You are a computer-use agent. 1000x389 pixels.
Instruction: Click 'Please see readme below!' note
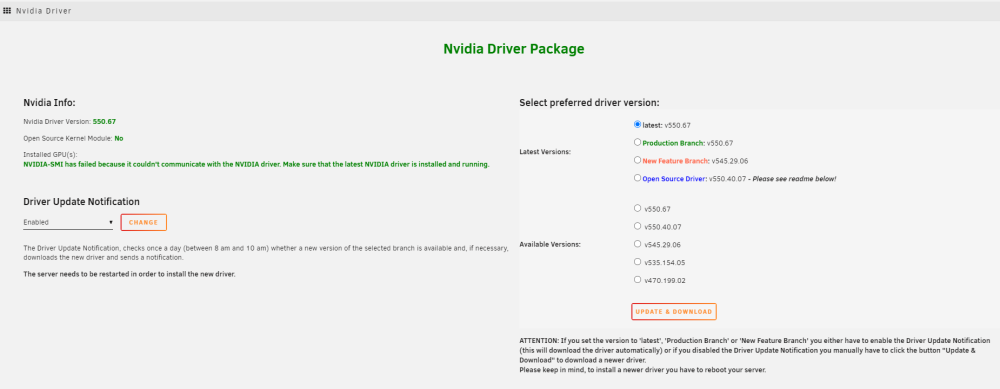pos(794,179)
